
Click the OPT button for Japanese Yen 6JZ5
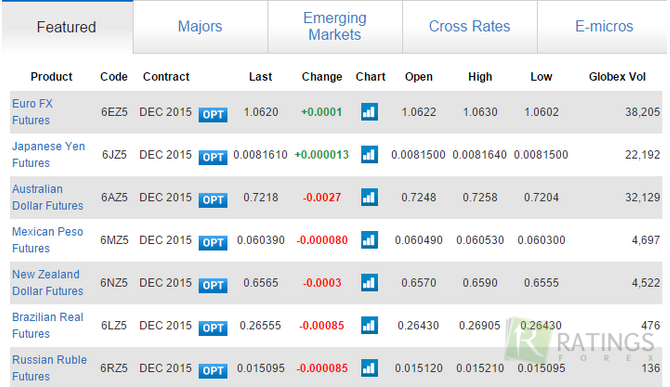click(x=213, y=157)
